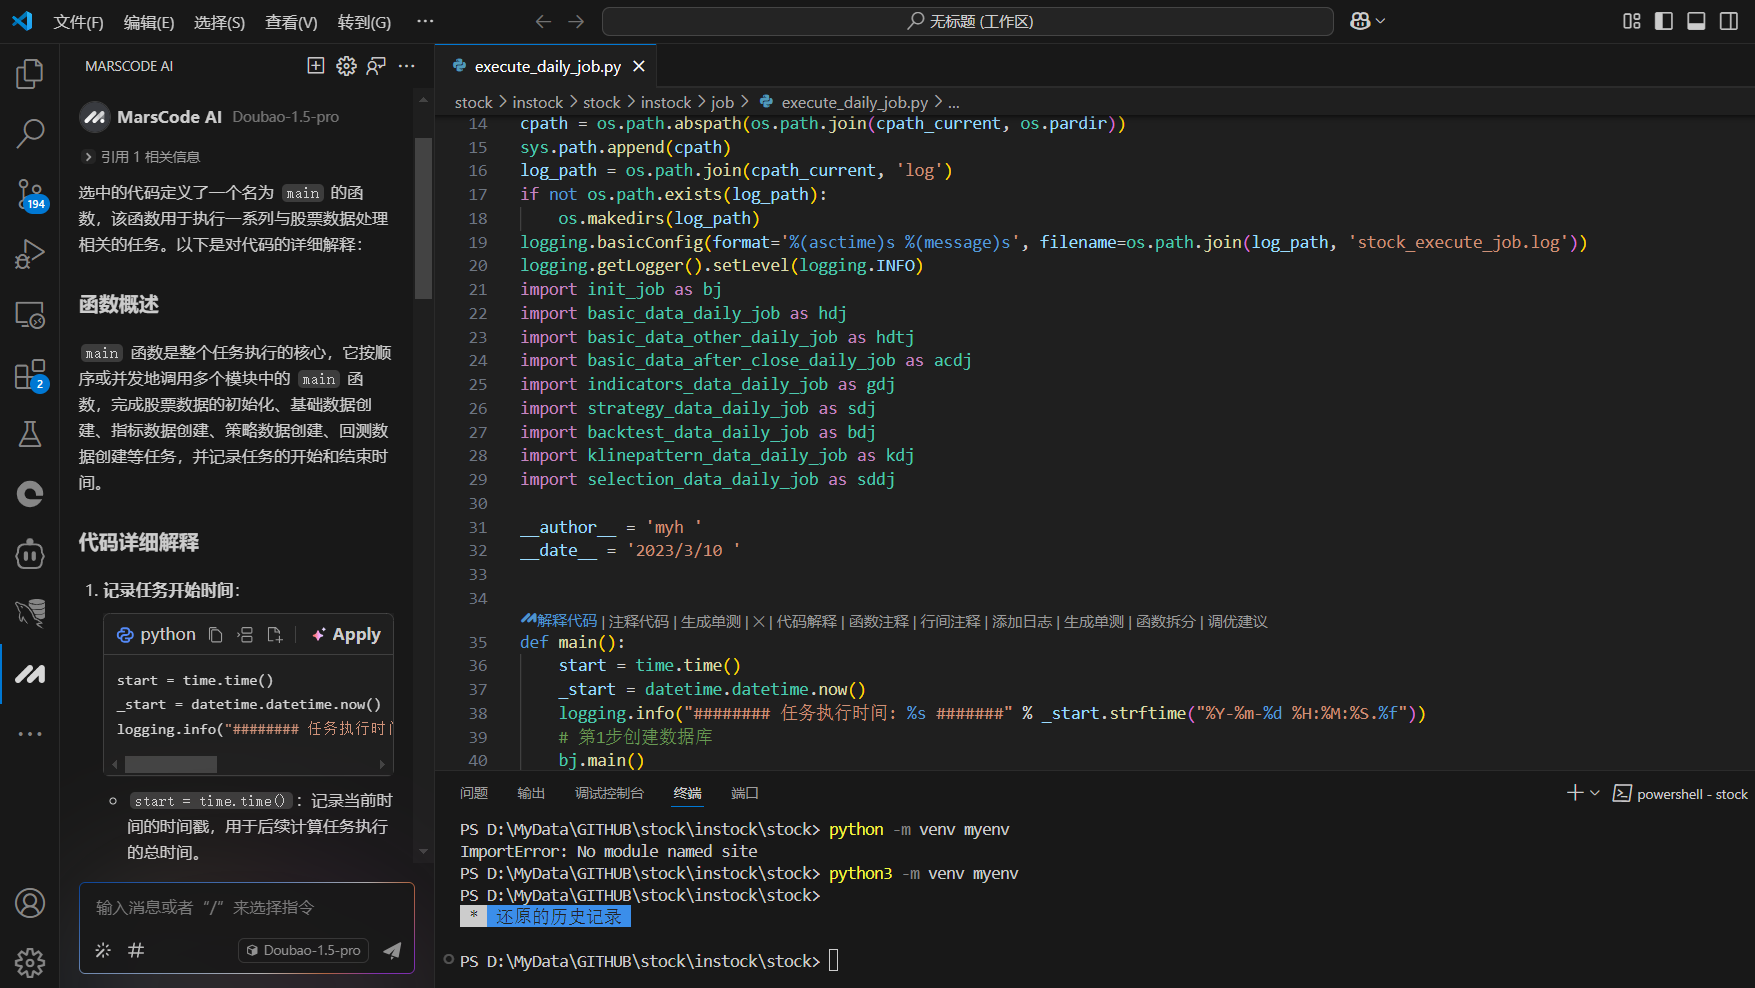Apply the suggested python code
Screen dimensions: 1755x988
click(346, 635)
